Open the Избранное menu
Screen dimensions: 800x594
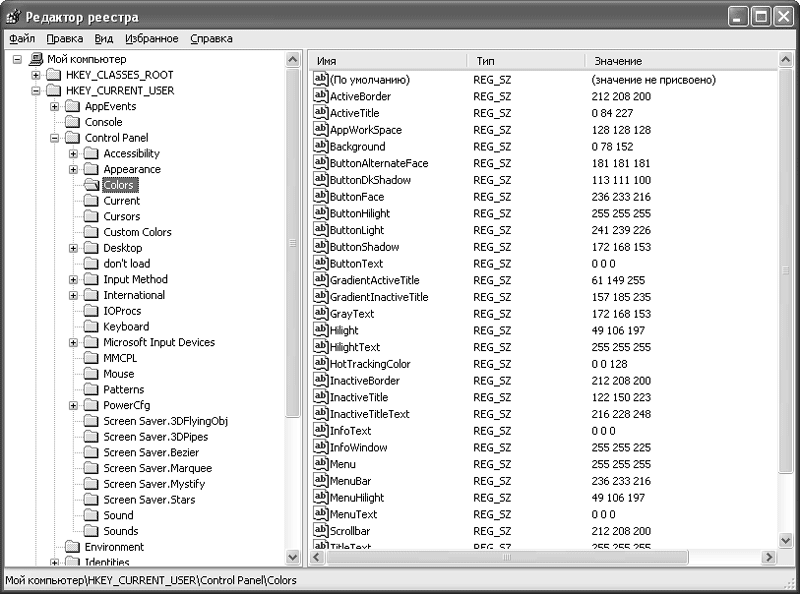tap(152, 39)
